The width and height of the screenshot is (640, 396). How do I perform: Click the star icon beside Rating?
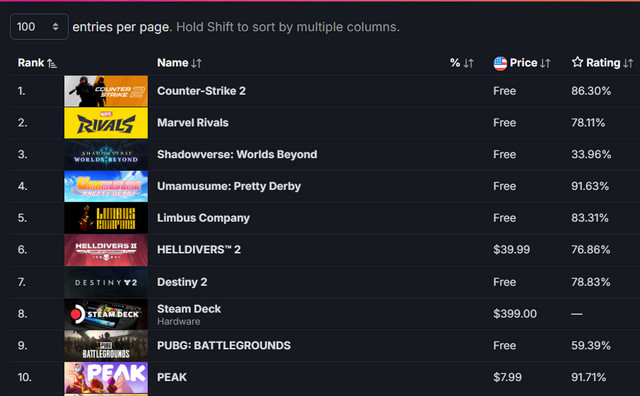point(577,62)
